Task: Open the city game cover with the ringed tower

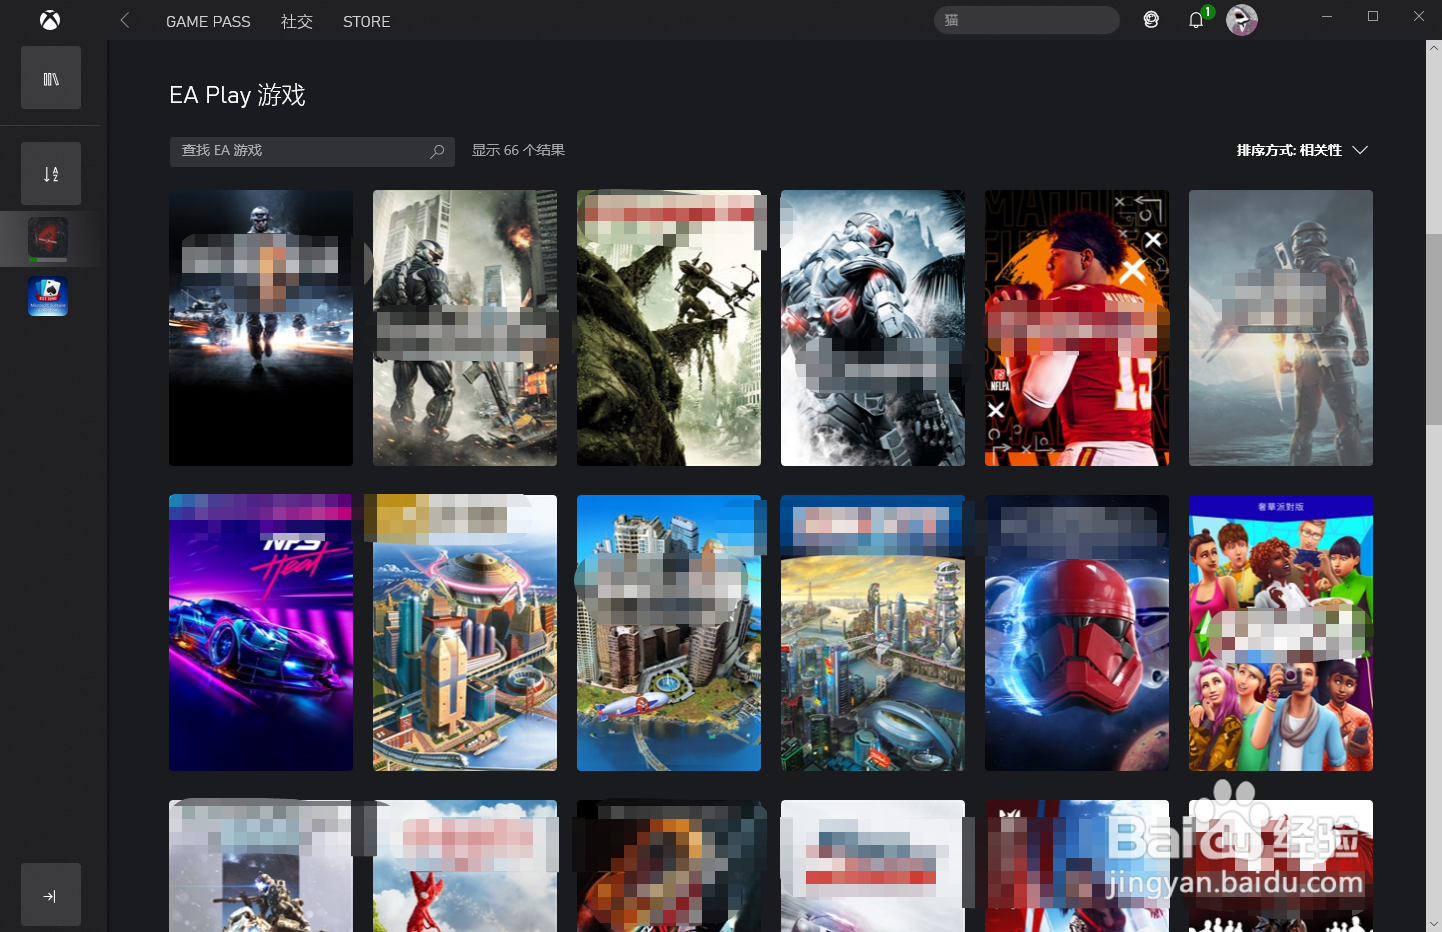Action: click(x=465, y=632)
